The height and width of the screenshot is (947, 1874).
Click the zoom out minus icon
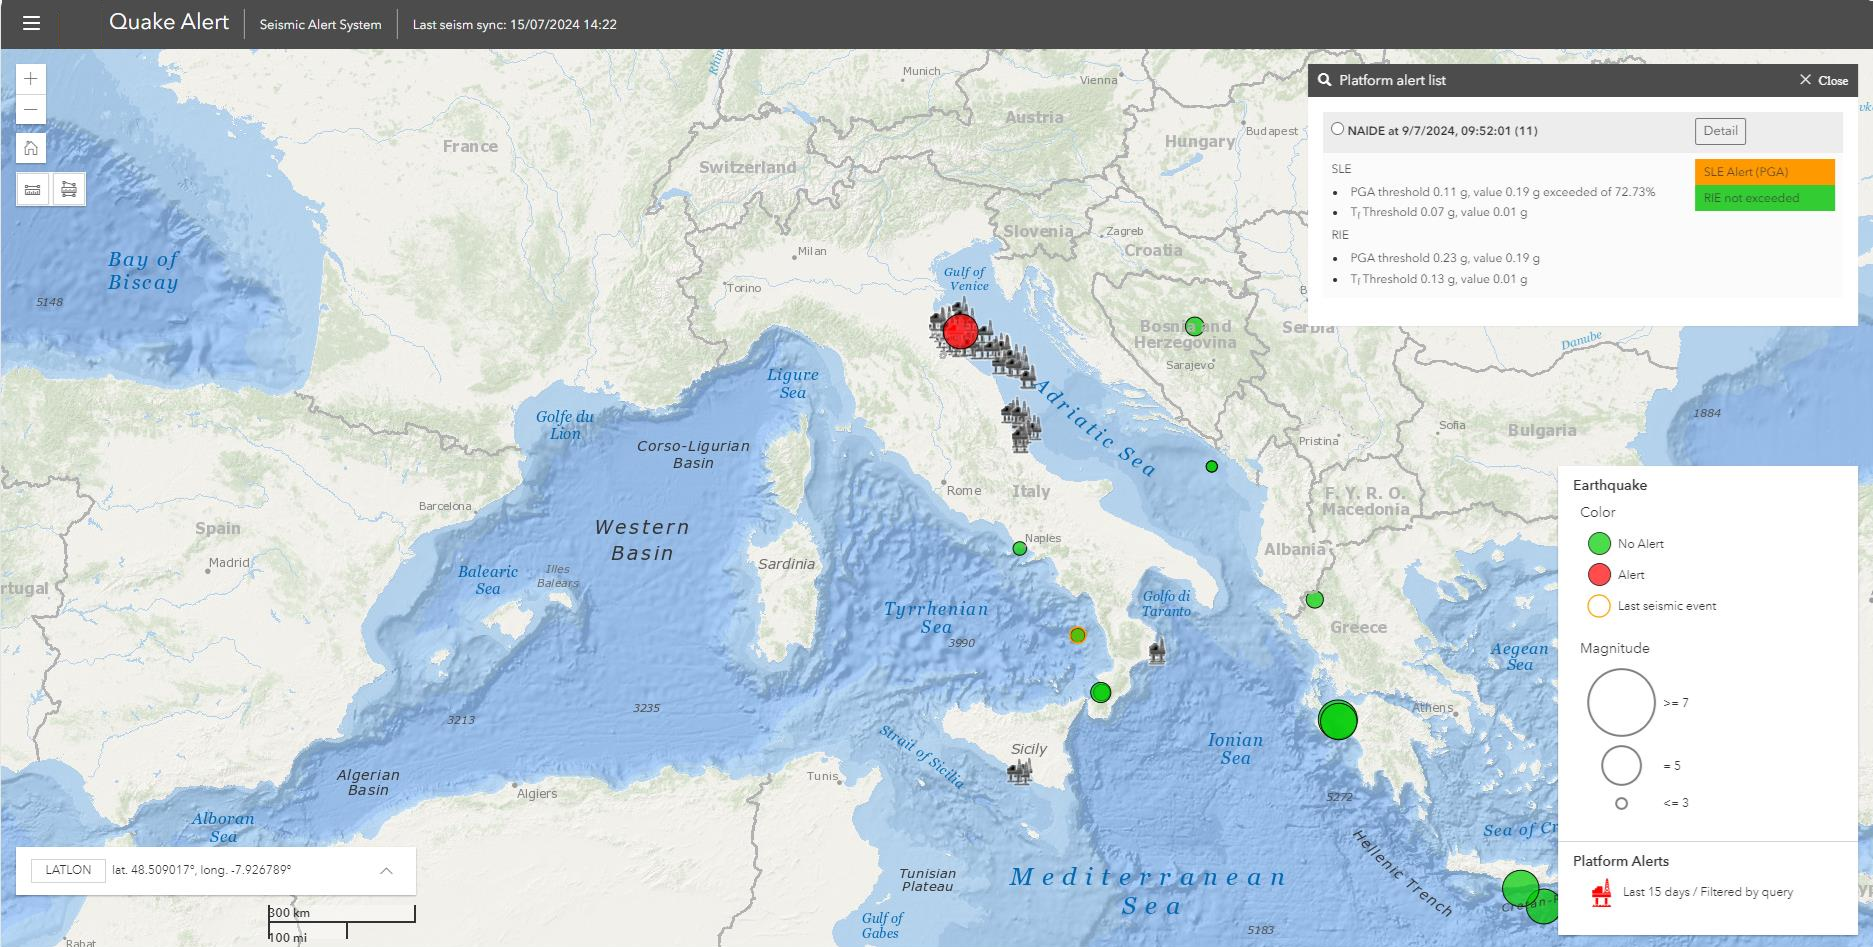(30, 109)
